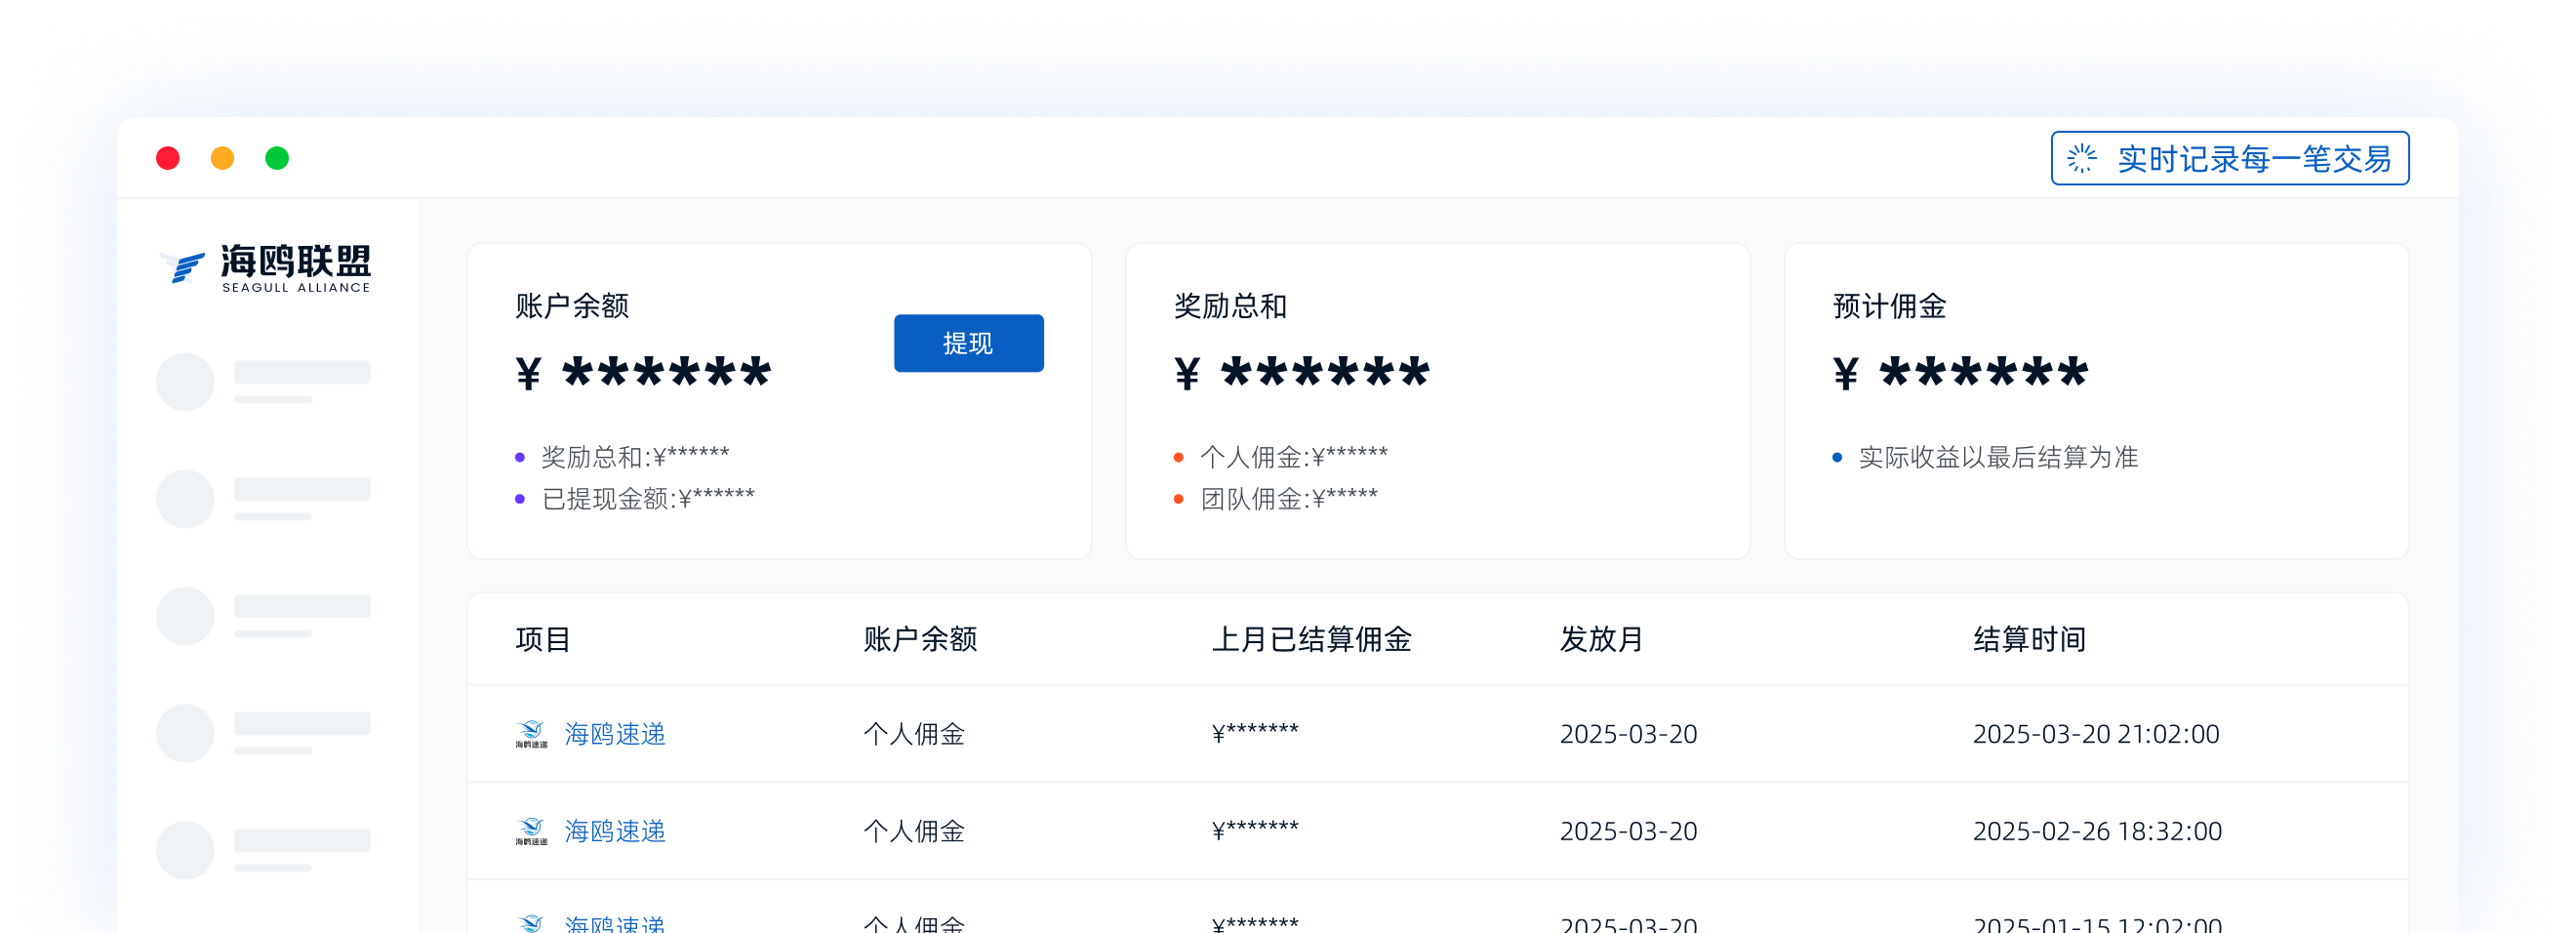Select the 发放月 column header
This screenshot has height=933, width=2576.
click(x=1602, y=639)
